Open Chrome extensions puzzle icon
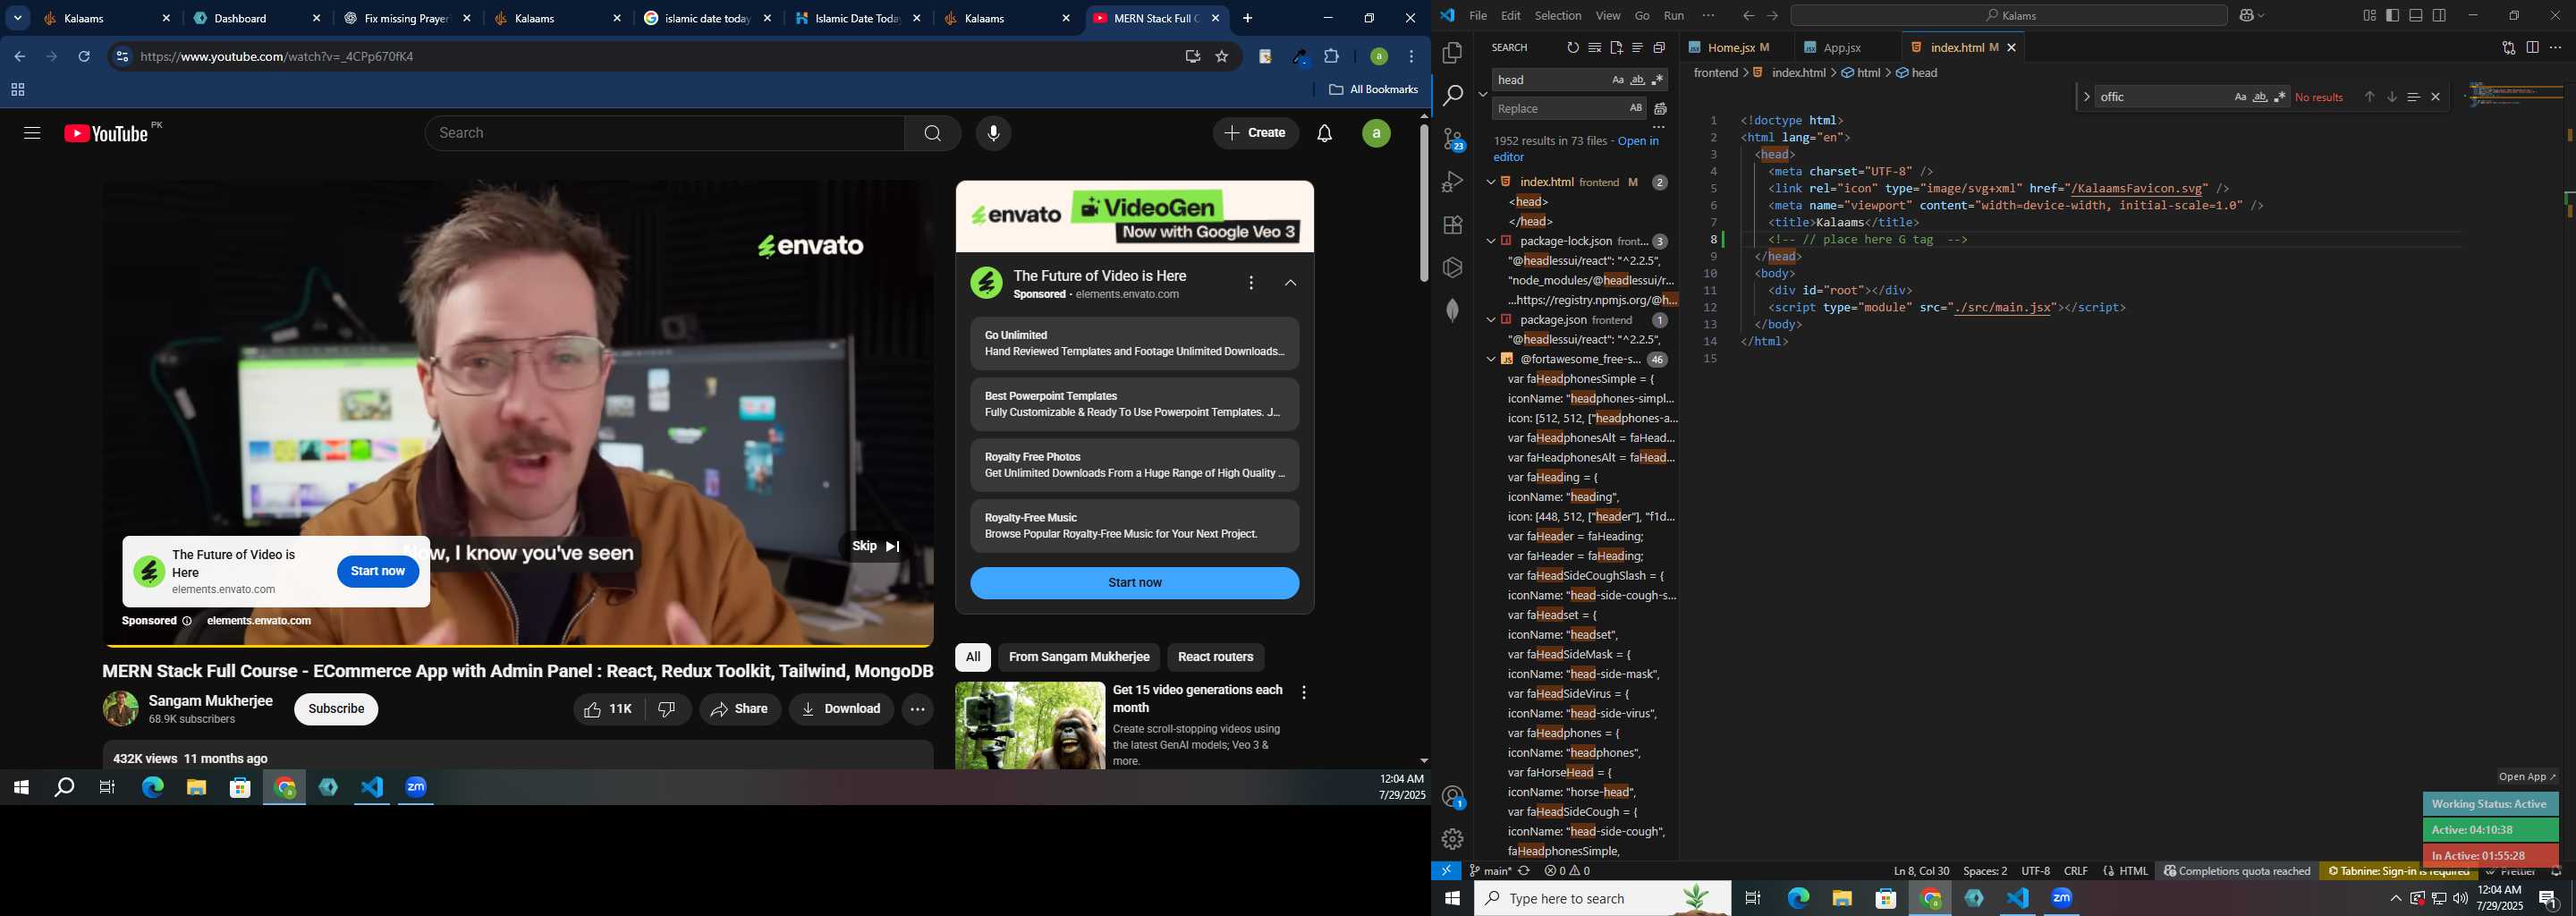The height and width of the screenshot is (916, 2576). pos(1331,57)
